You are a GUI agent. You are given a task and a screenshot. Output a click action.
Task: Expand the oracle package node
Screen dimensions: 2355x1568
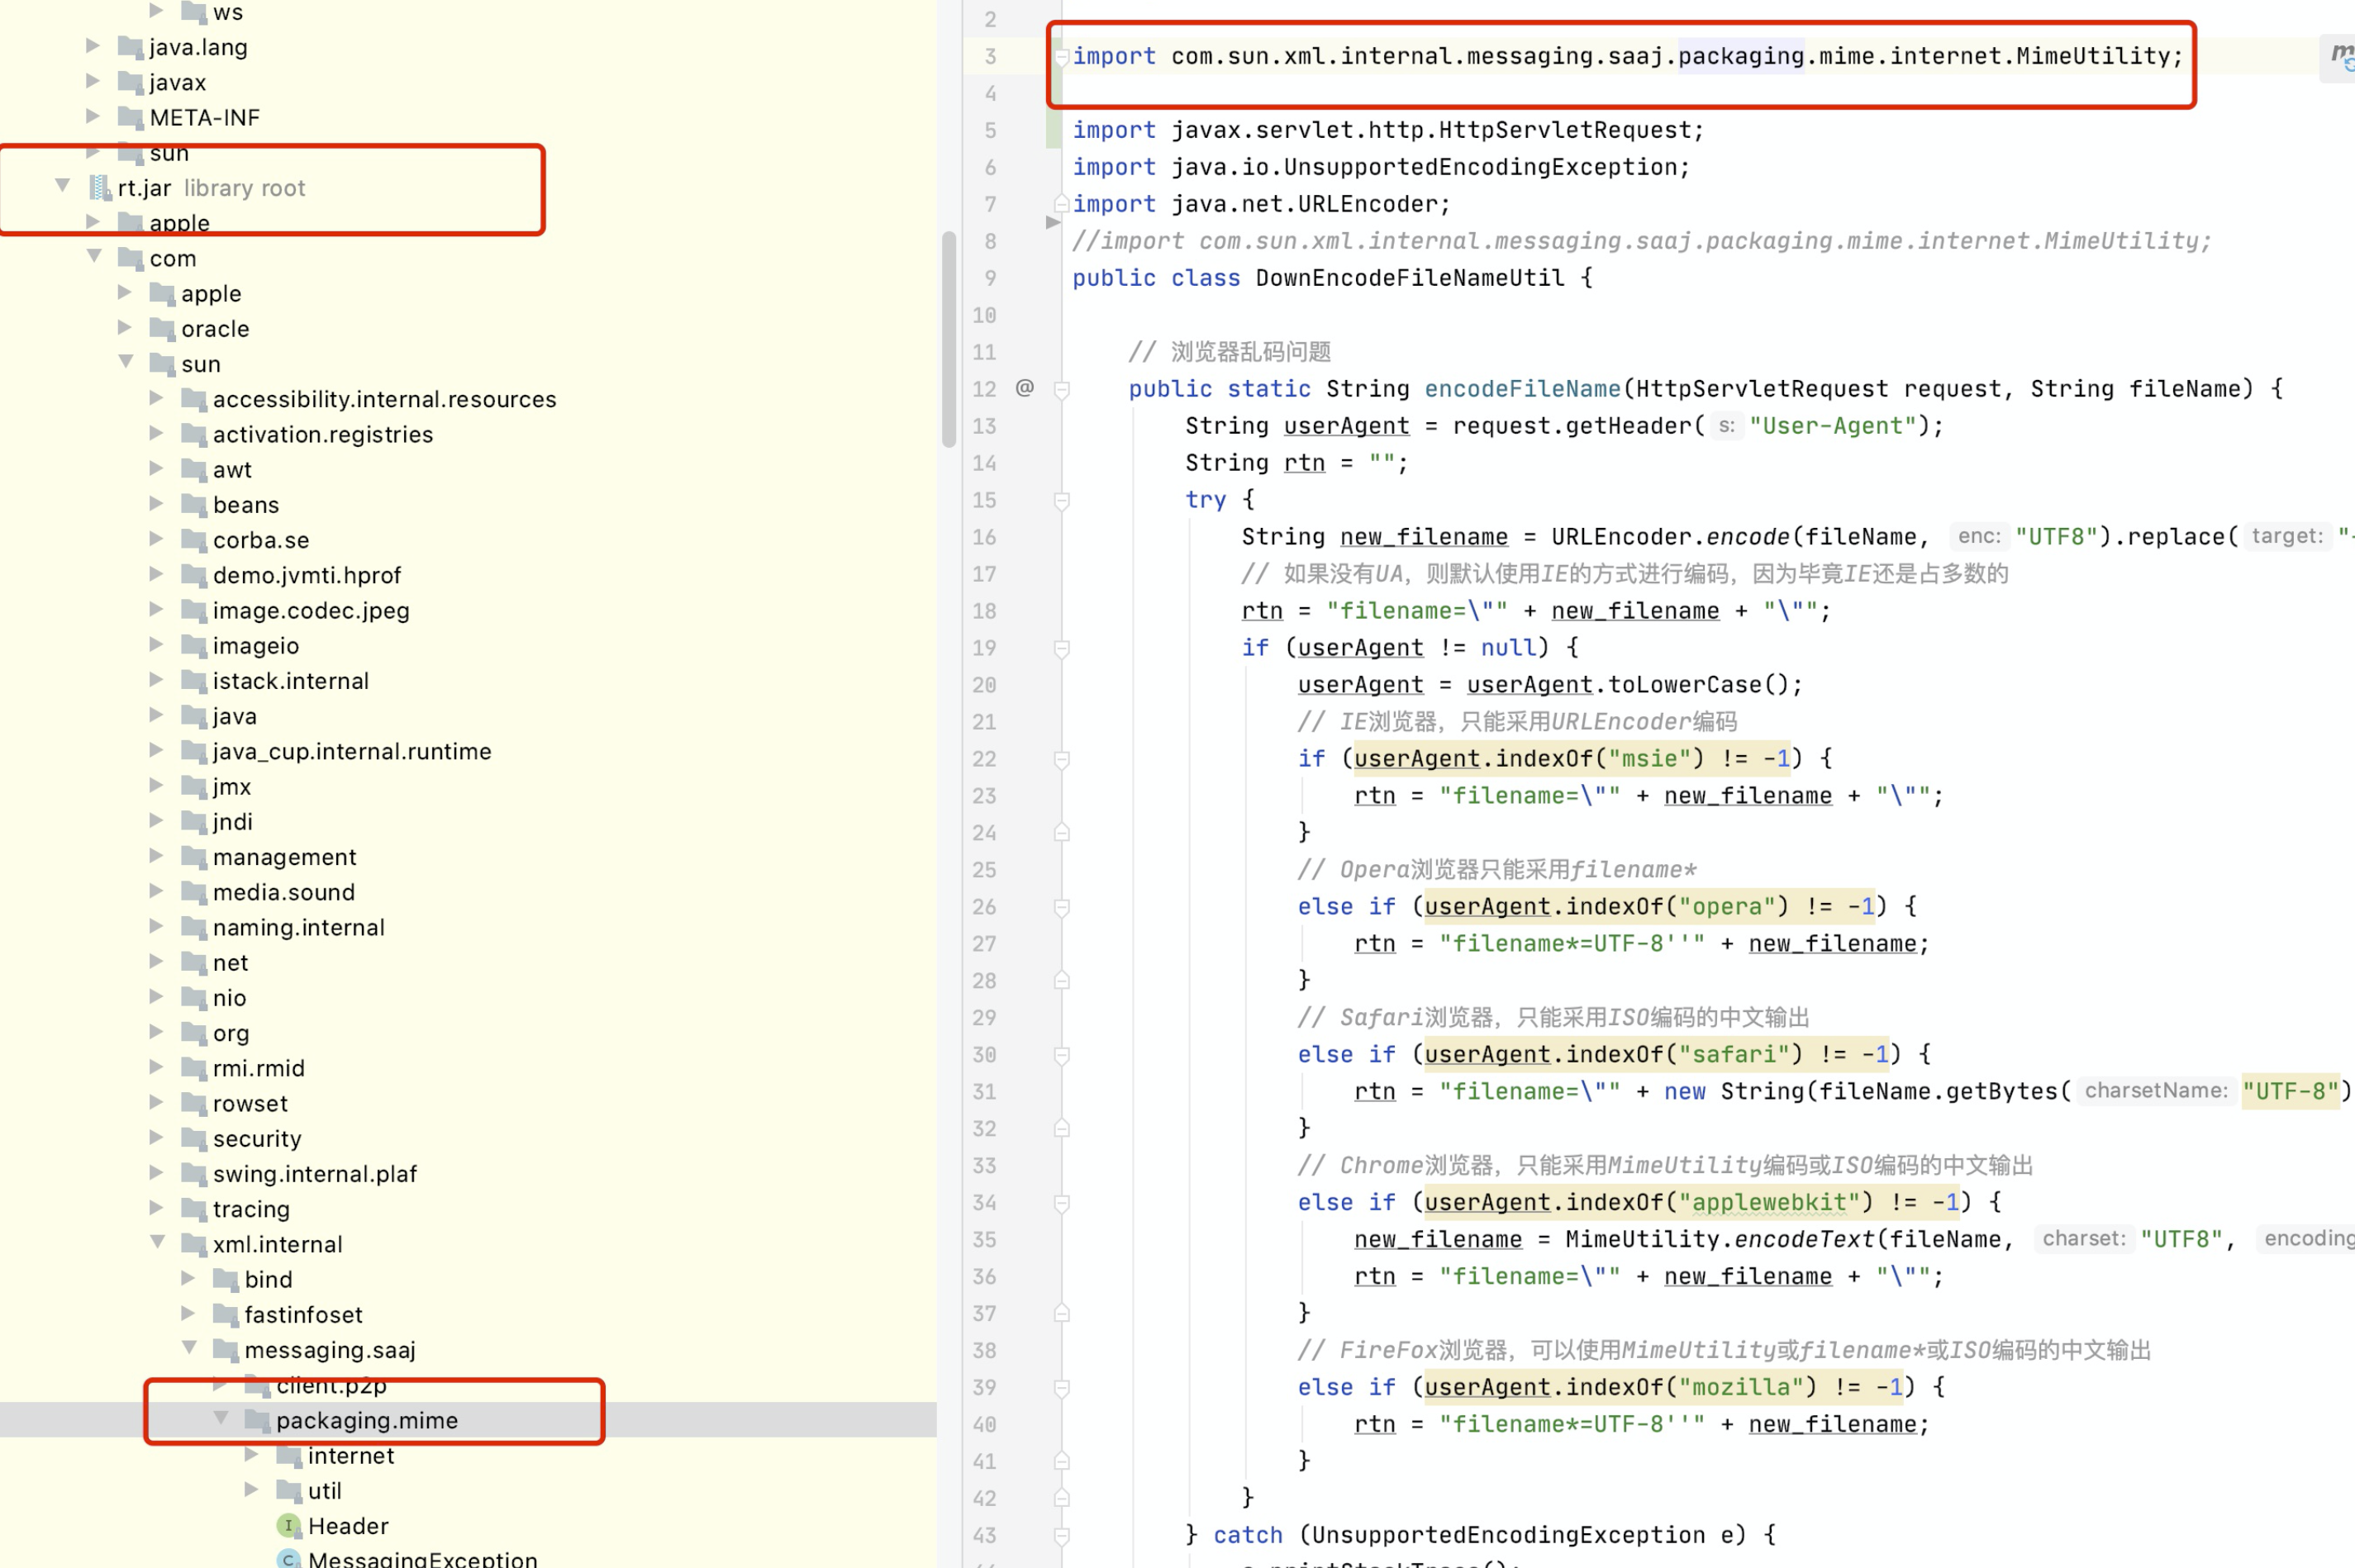[125, 328]
